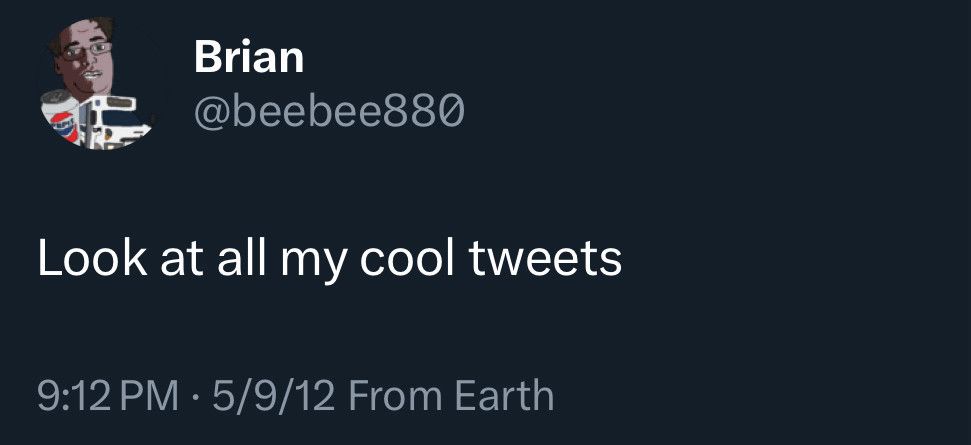Click the 'PM' in the timestamp
Image resolution: width=971 pixels, height=445 pixels.
click(150, 395)
